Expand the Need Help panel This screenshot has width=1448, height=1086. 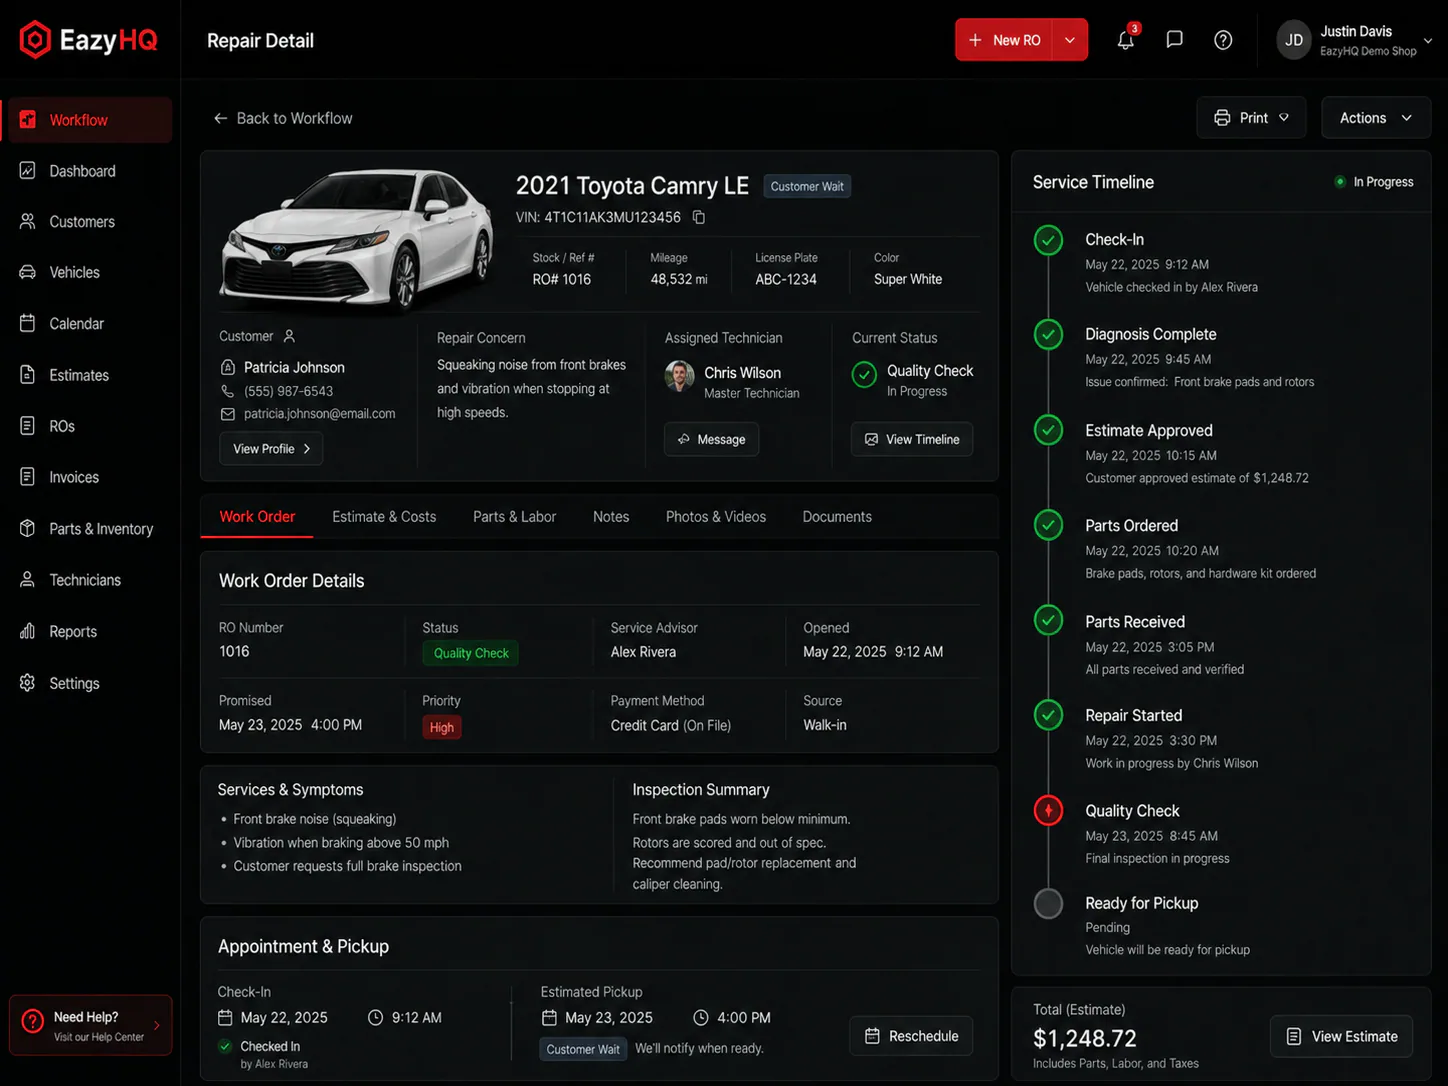(91, 1025)
